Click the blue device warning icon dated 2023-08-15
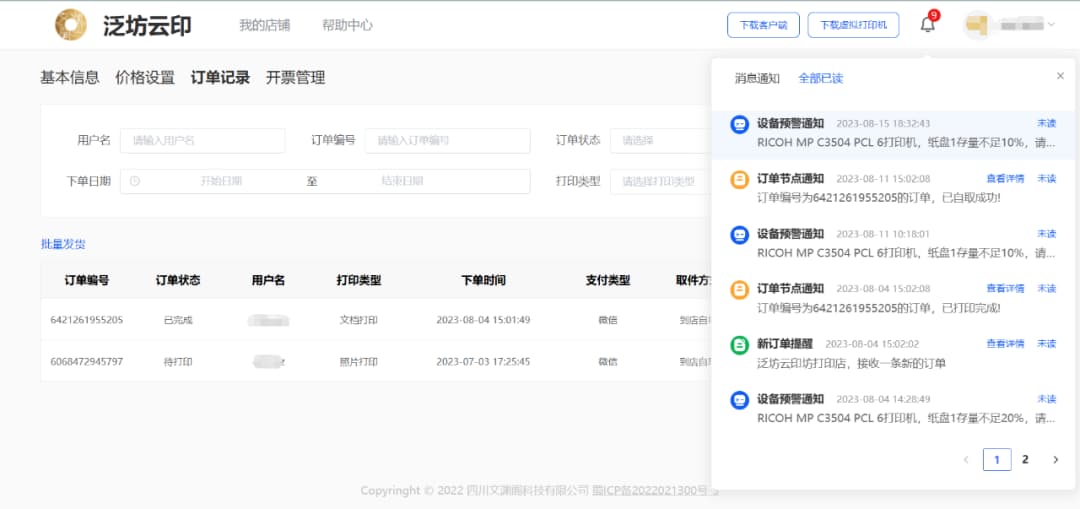1080x509 pixels. click(x=739, y=125)
